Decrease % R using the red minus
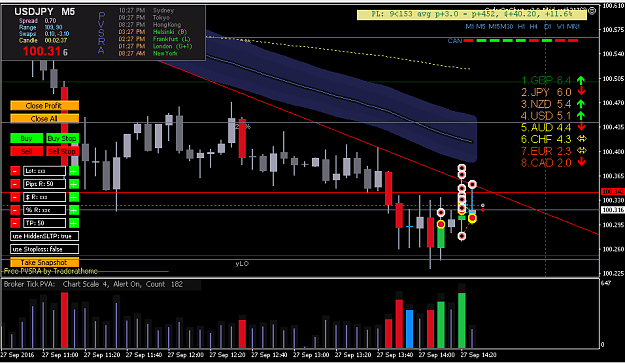The image size is (625, 363). [x=15, y=210]
